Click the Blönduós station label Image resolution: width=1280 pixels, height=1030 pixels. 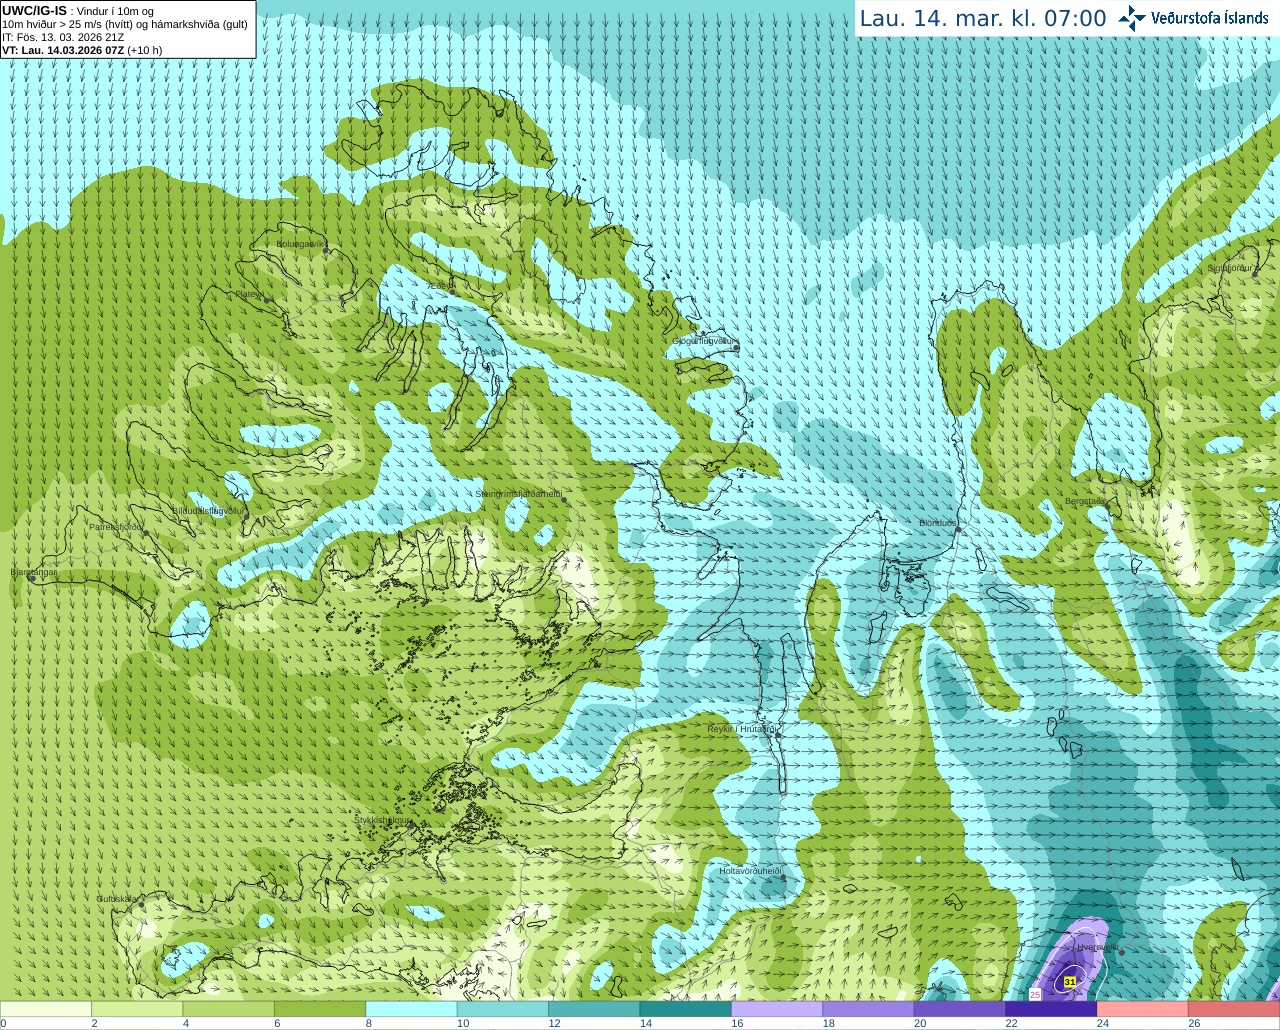pos(938,523)
